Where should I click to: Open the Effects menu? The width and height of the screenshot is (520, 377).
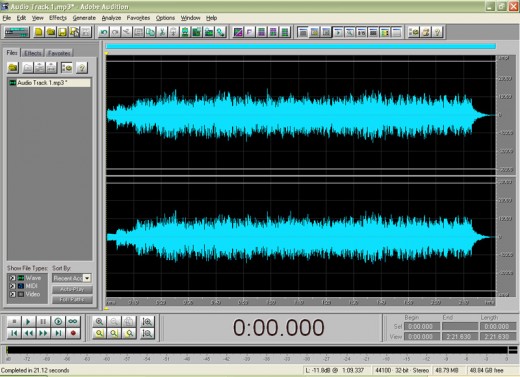click(x=58, y=18)
